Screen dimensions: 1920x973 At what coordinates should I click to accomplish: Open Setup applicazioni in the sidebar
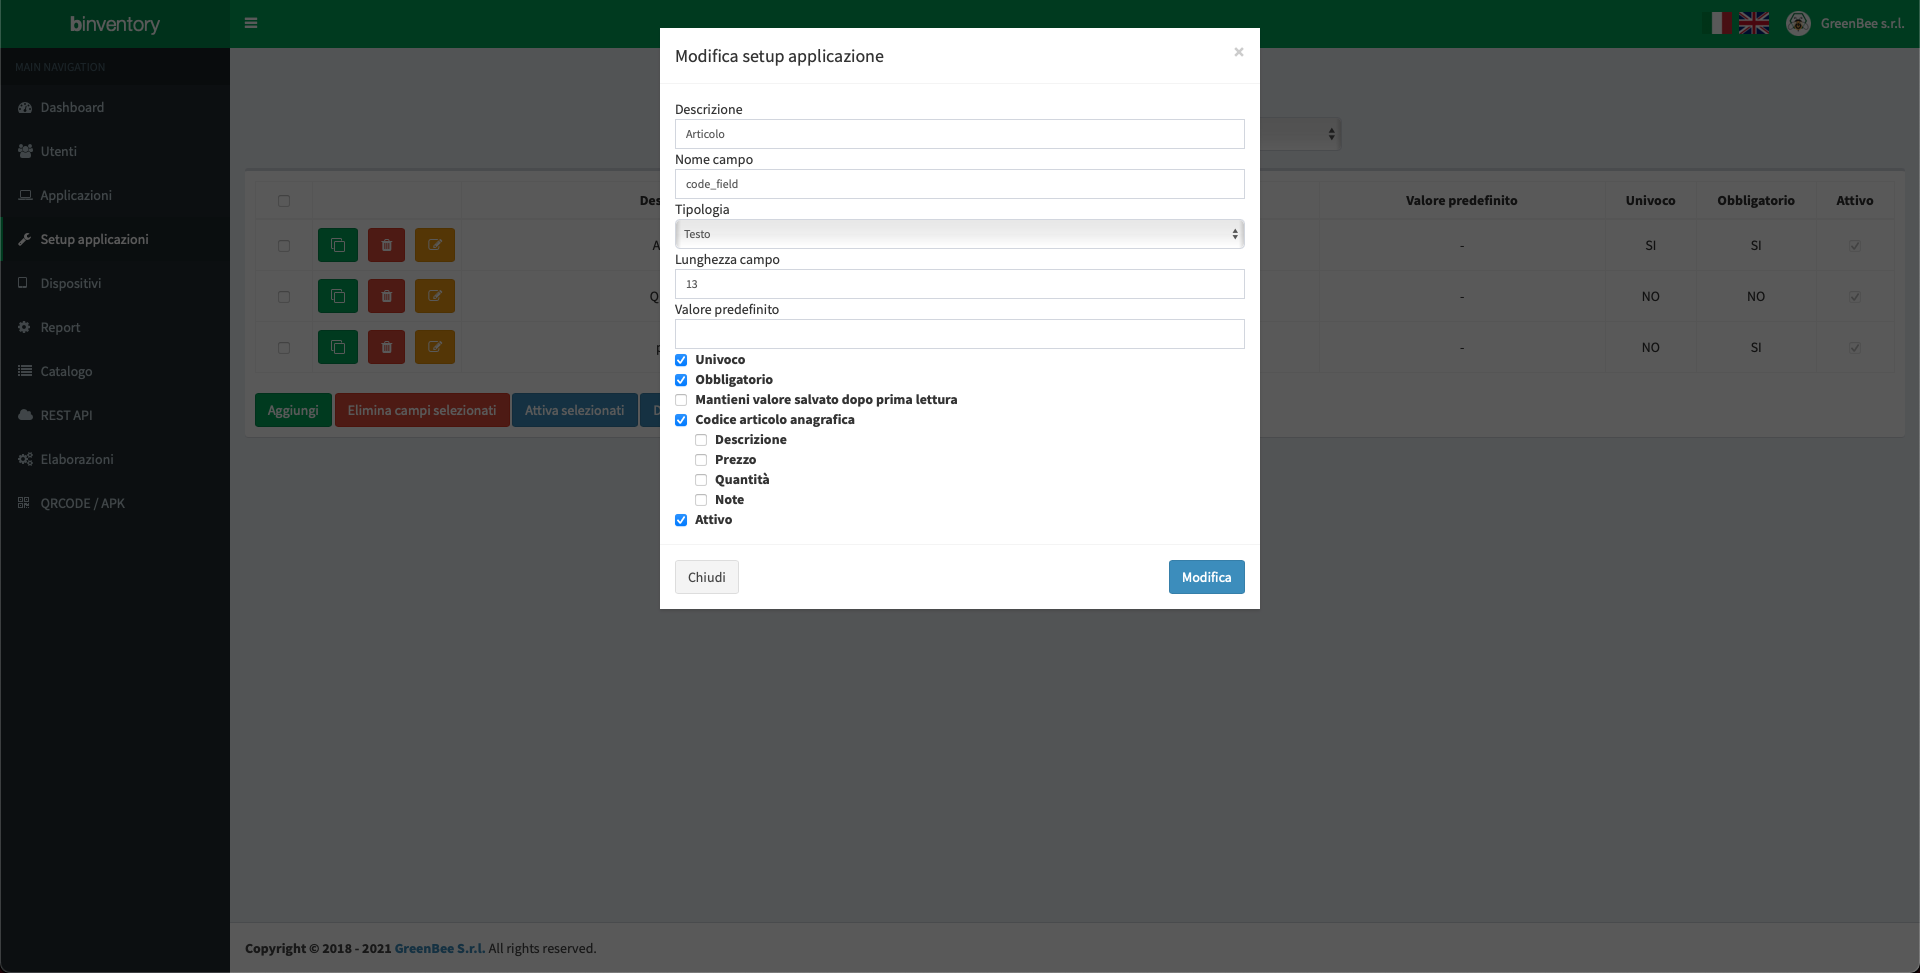115,239
